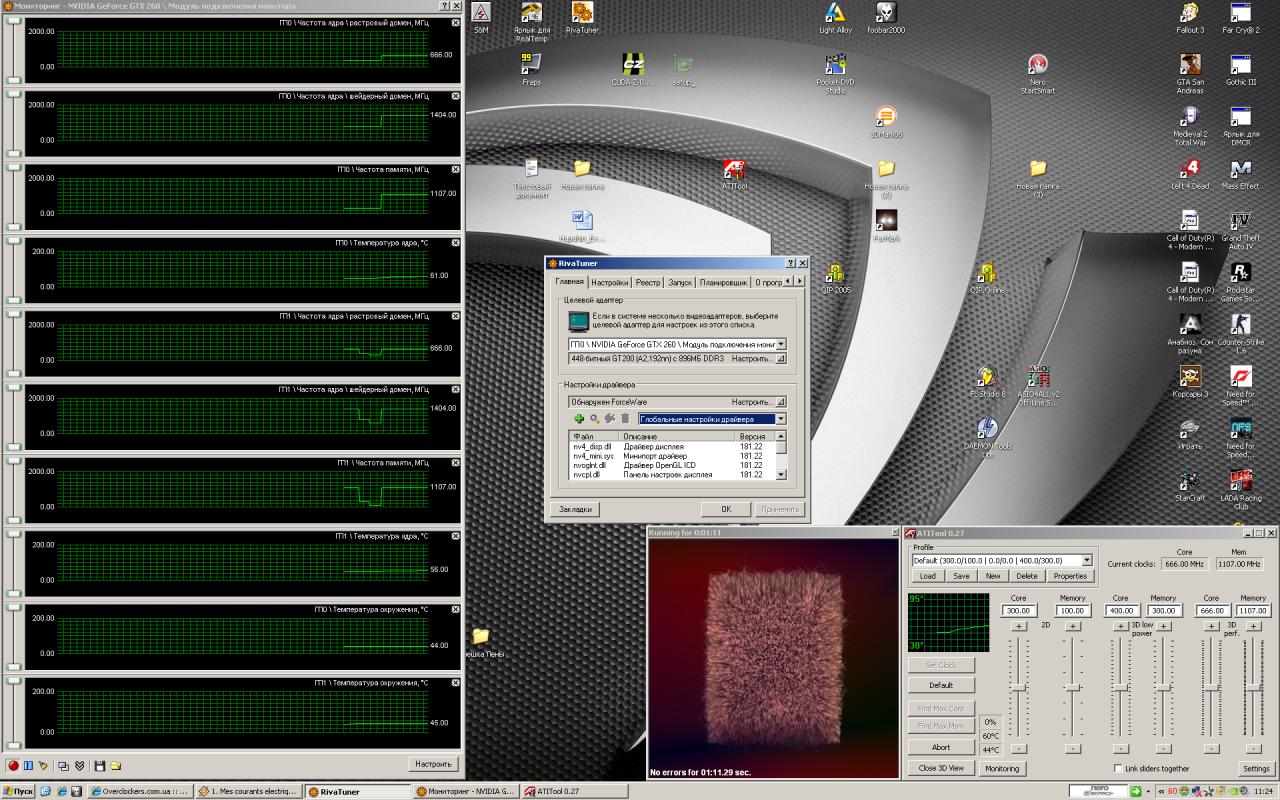Click the Пуск start button on the taskbar
Viewport: 1280px width, 800px height.
19,791
